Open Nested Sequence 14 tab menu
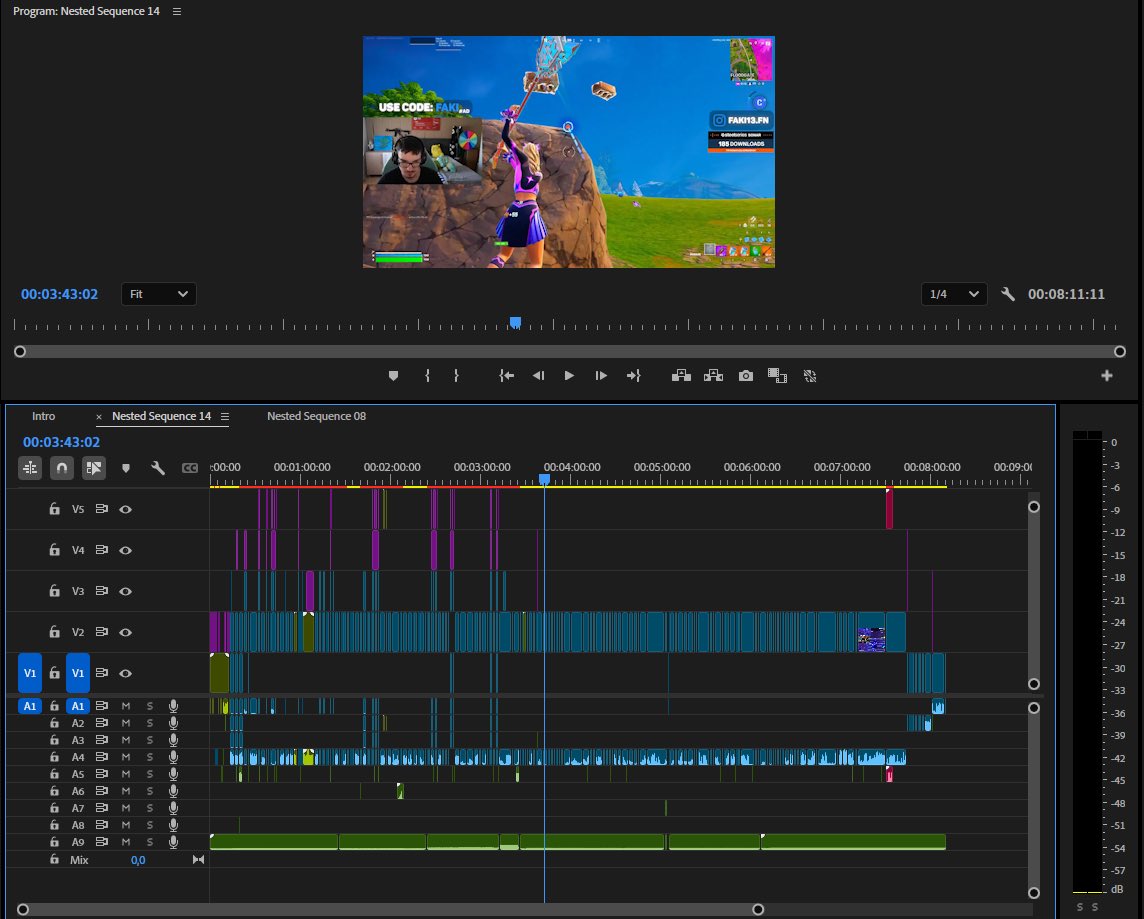This screenshot has width=1144, height=919. tap(225, 416)
